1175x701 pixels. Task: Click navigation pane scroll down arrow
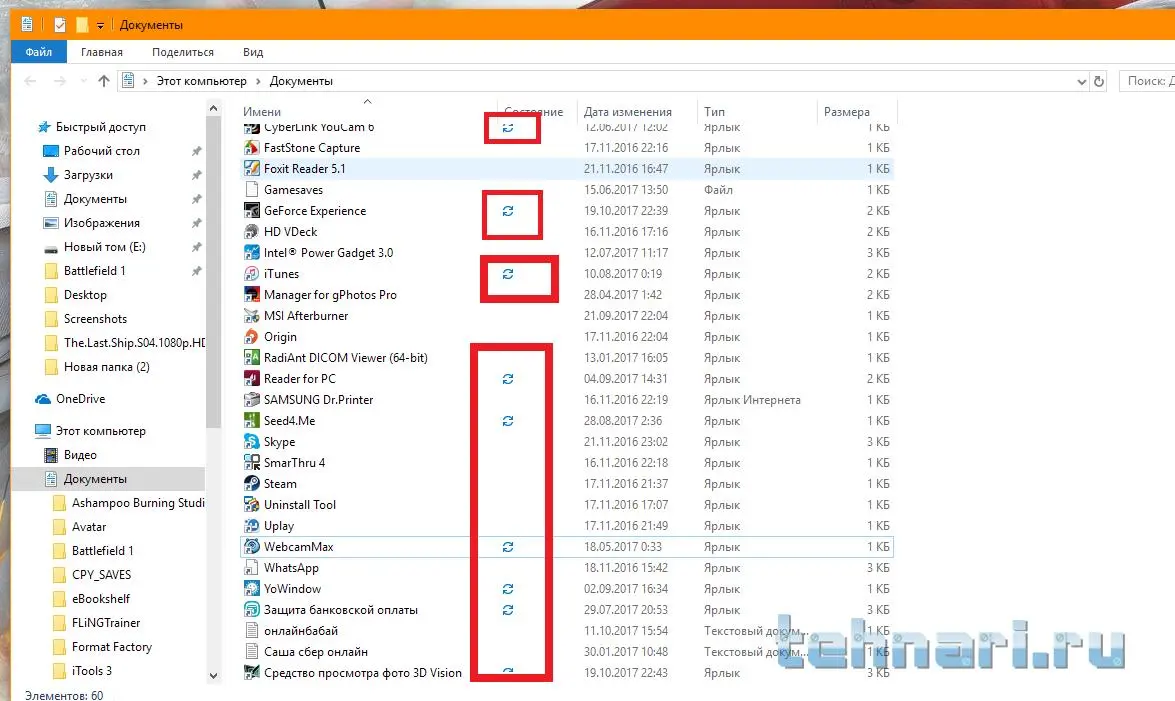coord(214,676)
